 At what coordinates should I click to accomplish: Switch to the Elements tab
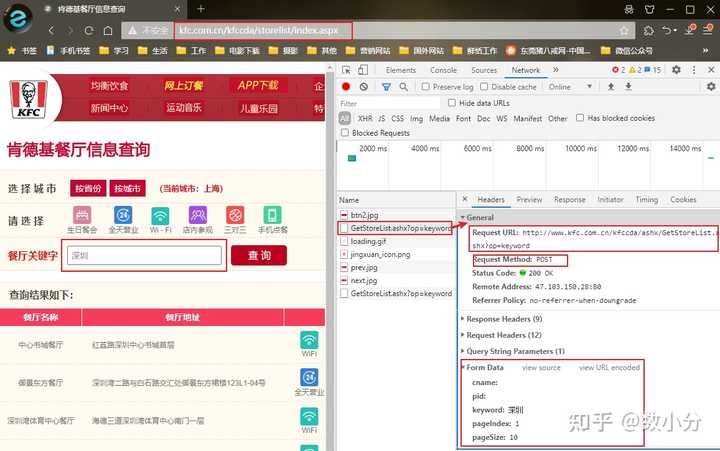400,70
